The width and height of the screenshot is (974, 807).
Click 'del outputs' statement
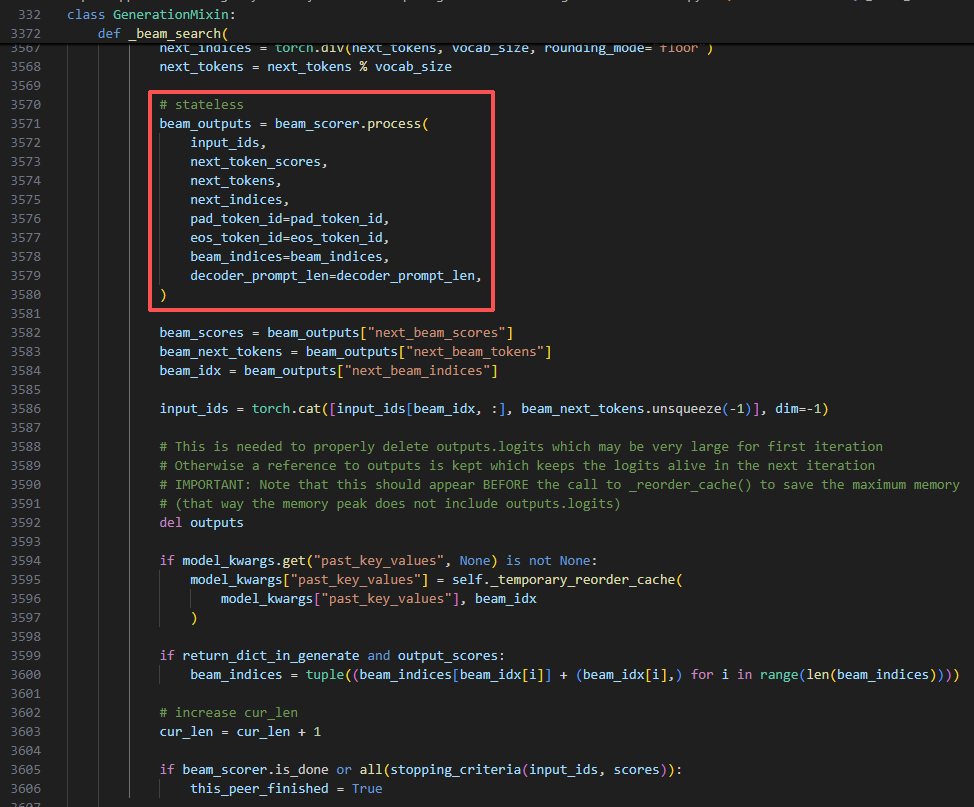pos(201,522)
